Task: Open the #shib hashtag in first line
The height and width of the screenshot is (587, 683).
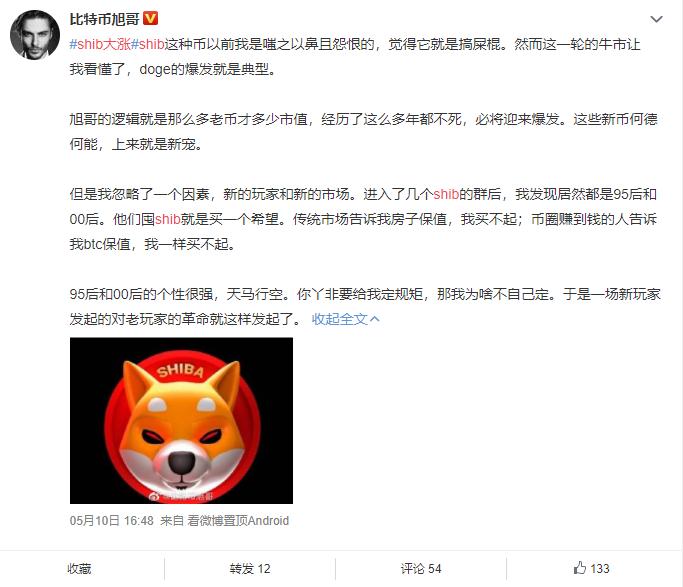Action: coord(148,44)
